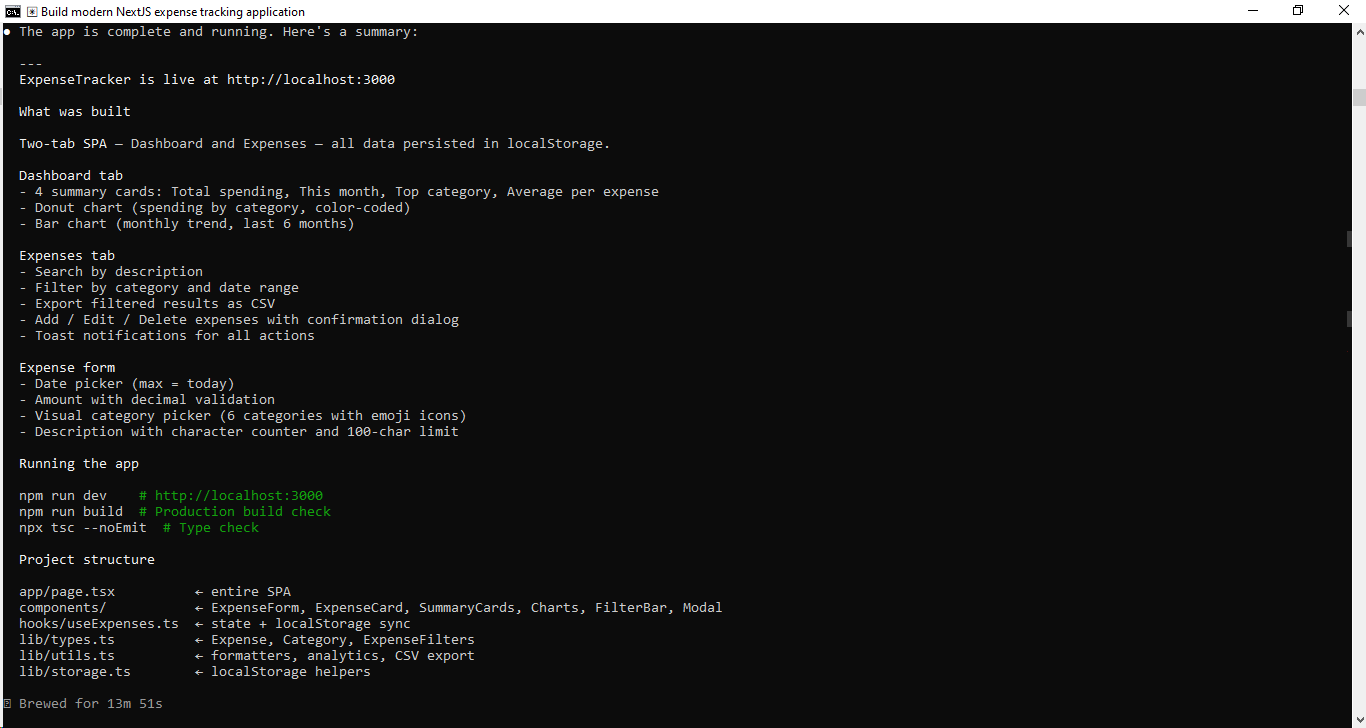This screenshot has height=728, width=1366.
Task: Click the small icon before 'Brewed for 13m 51s'
Action: (7, 704)
